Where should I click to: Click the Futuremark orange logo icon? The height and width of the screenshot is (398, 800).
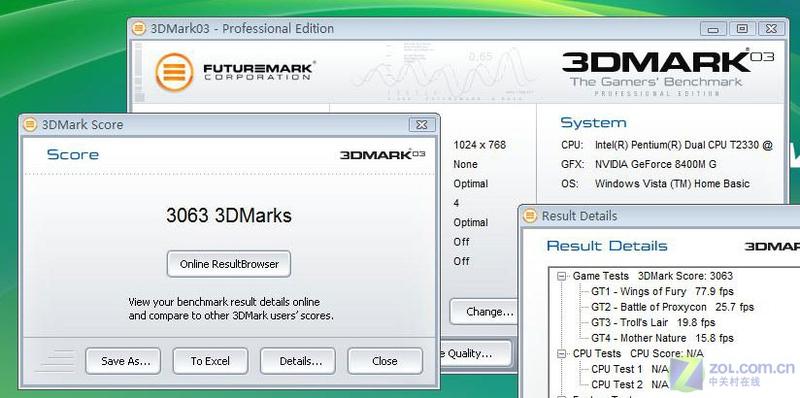174,72
